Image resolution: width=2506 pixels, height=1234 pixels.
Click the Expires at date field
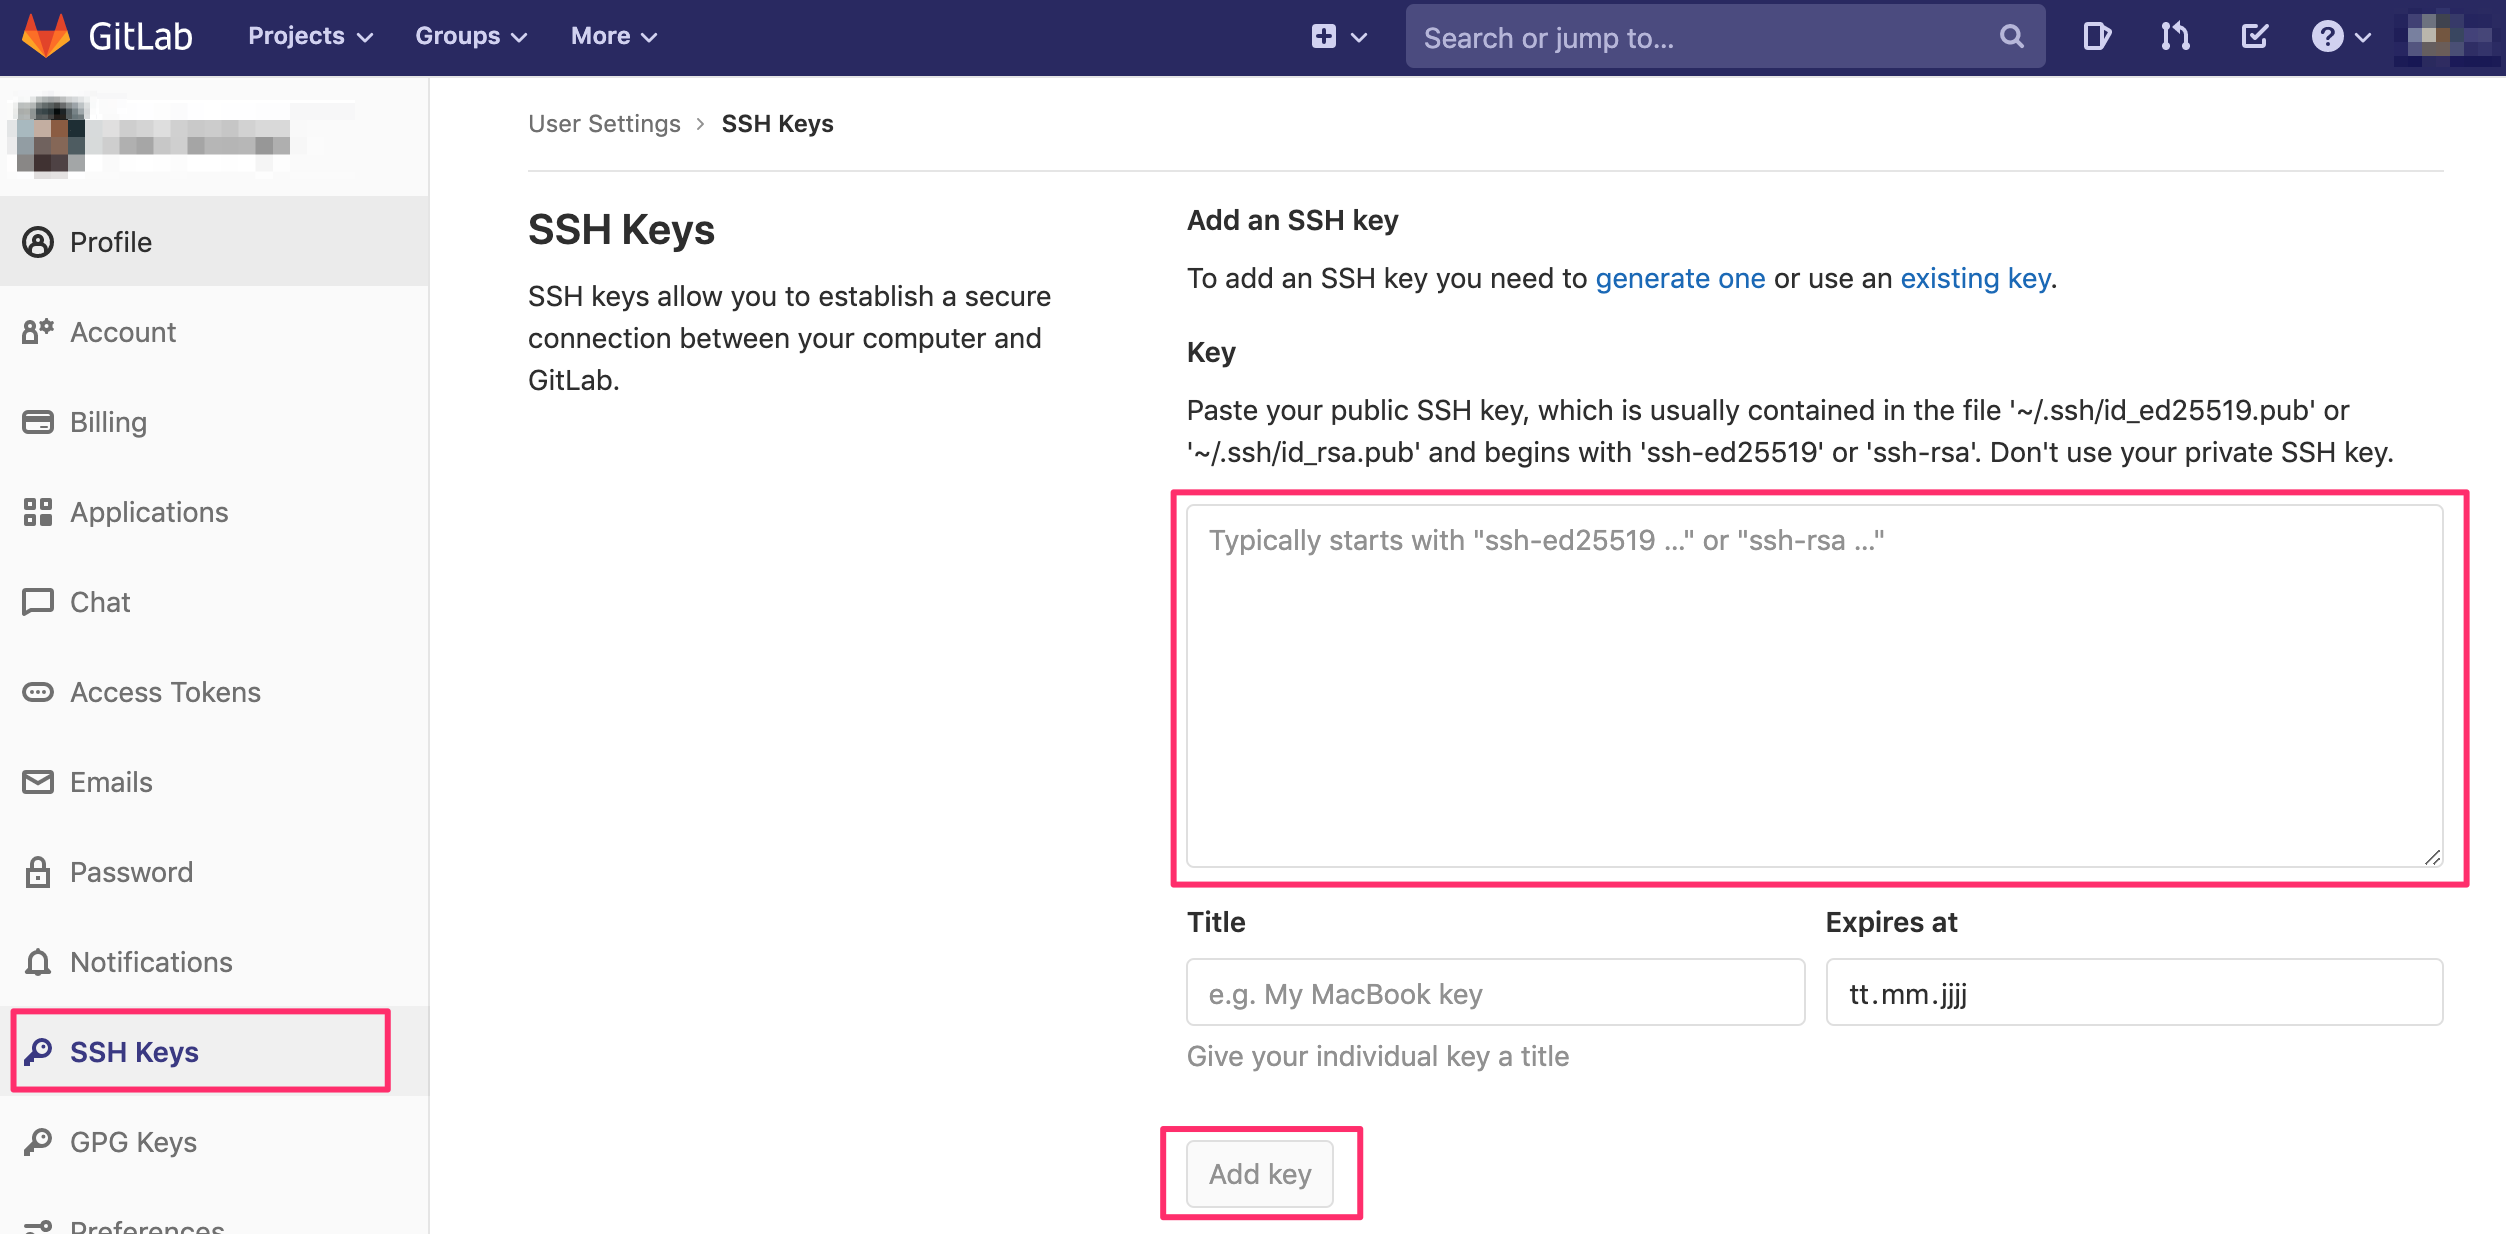pyautogui.click(x=2133, y=993)
